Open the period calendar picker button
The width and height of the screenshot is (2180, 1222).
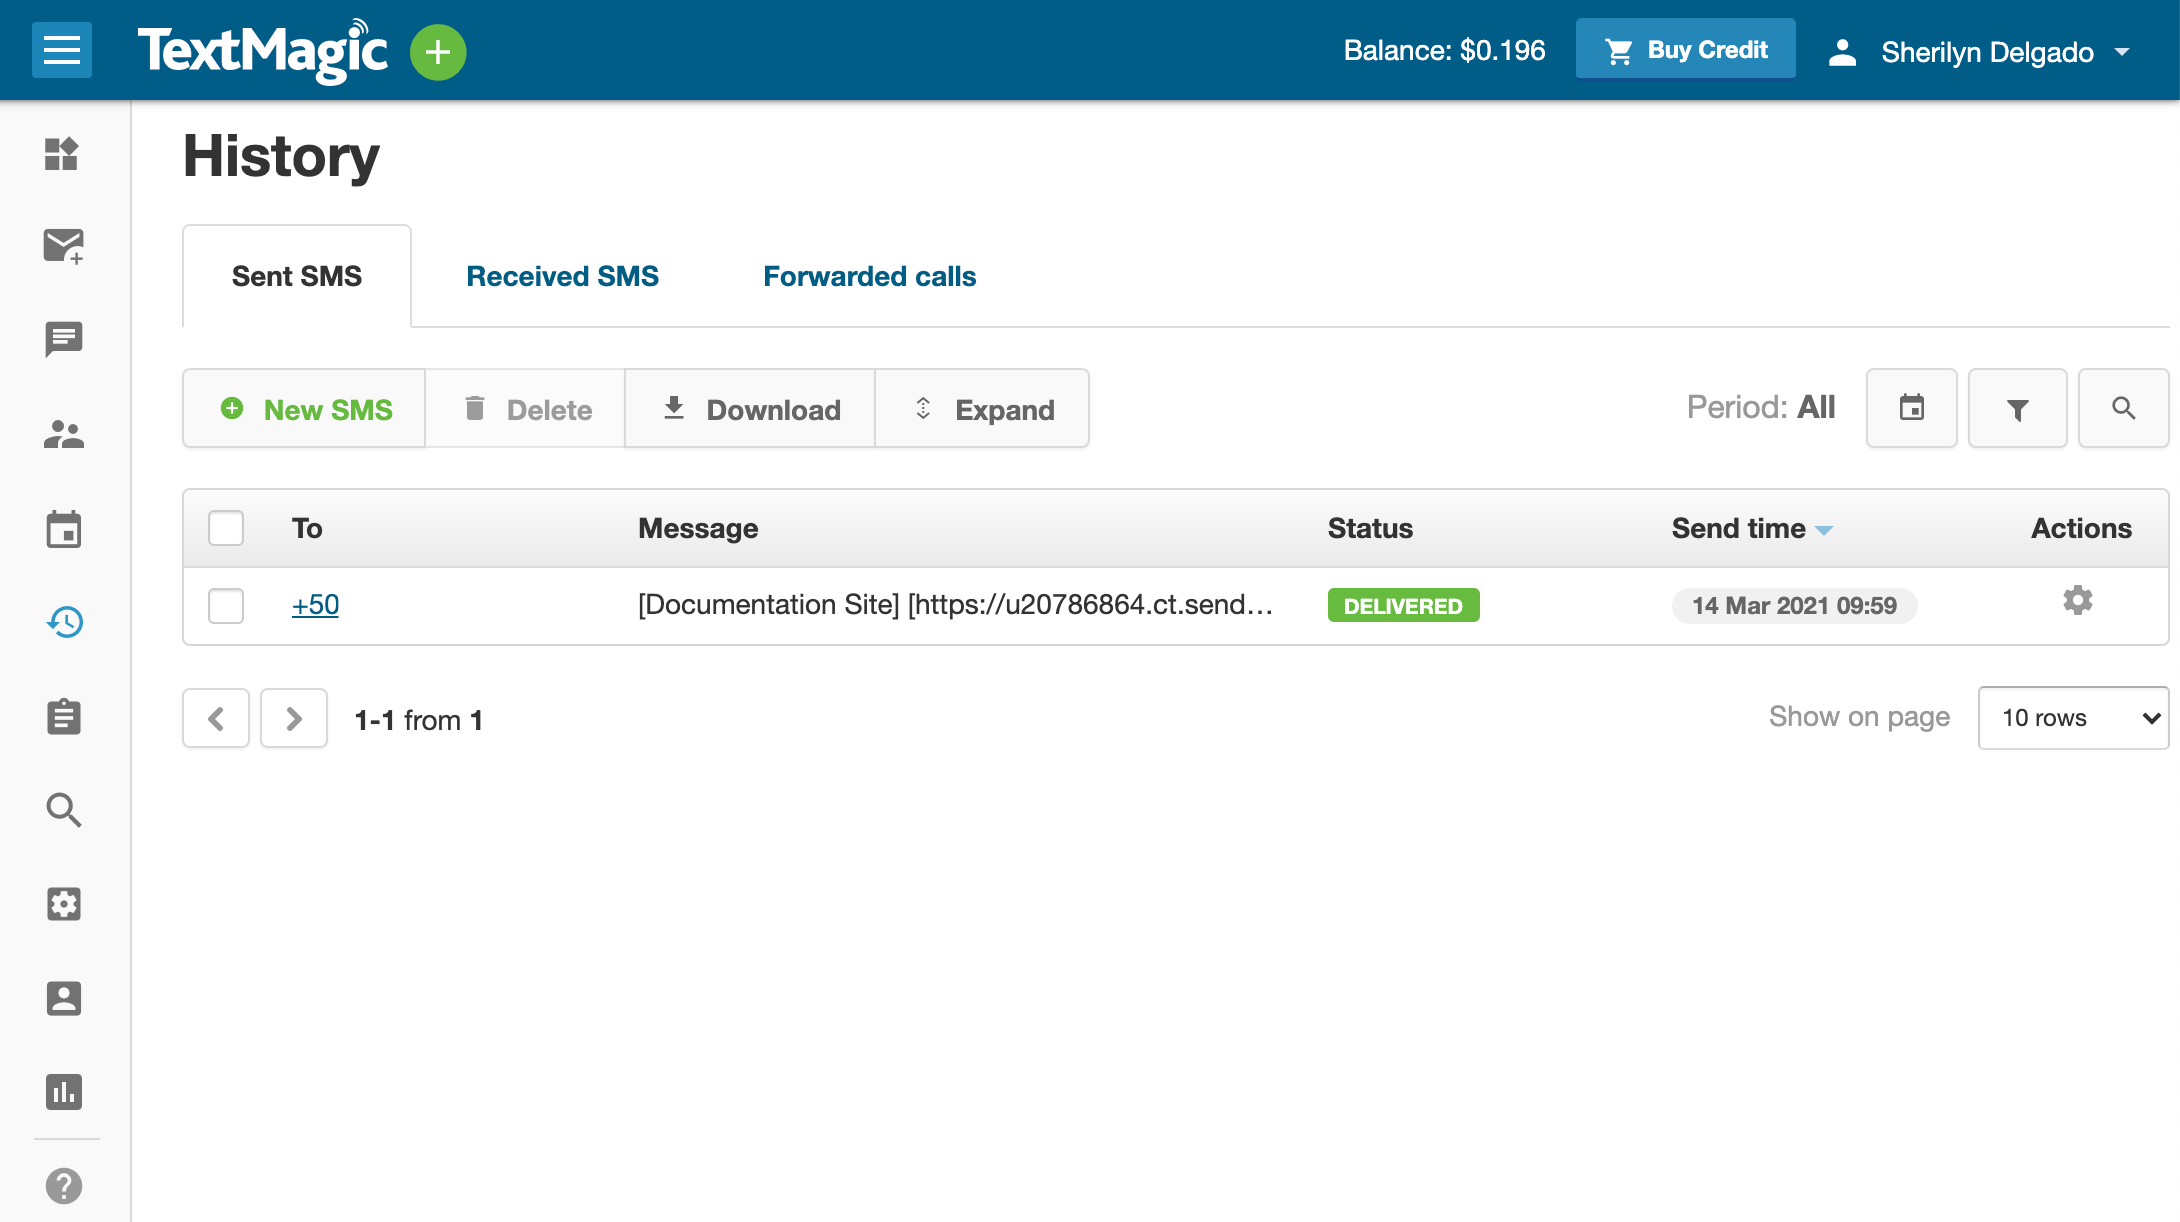click(x=1911, y=408)
